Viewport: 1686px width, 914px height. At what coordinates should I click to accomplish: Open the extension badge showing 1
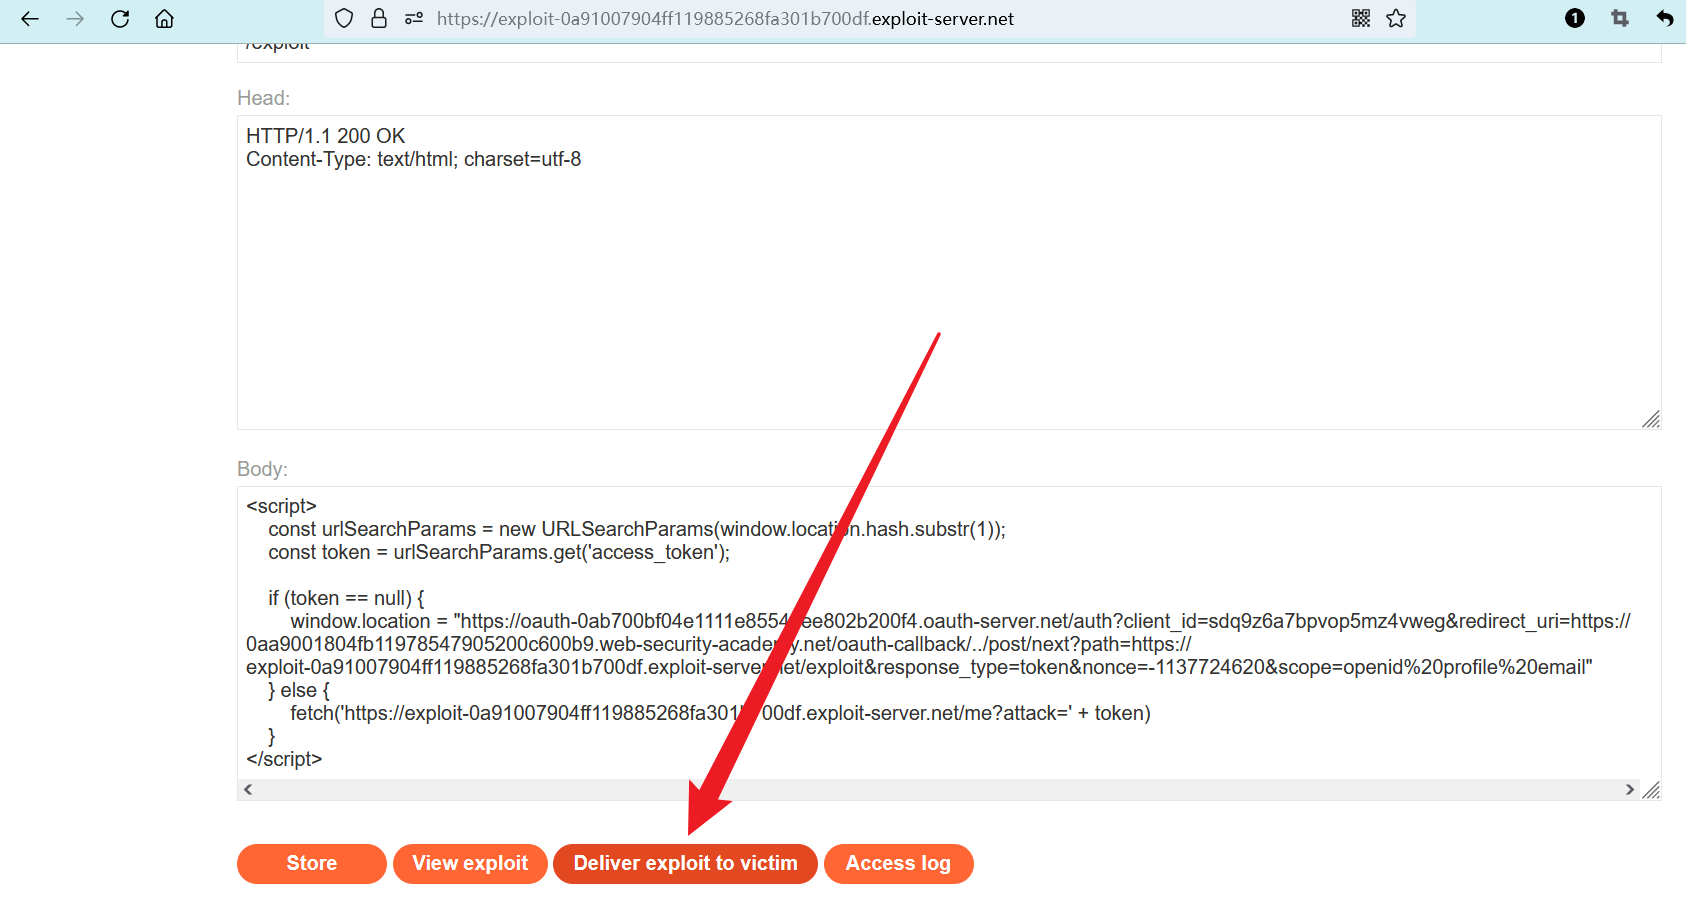coord(1575,18)
